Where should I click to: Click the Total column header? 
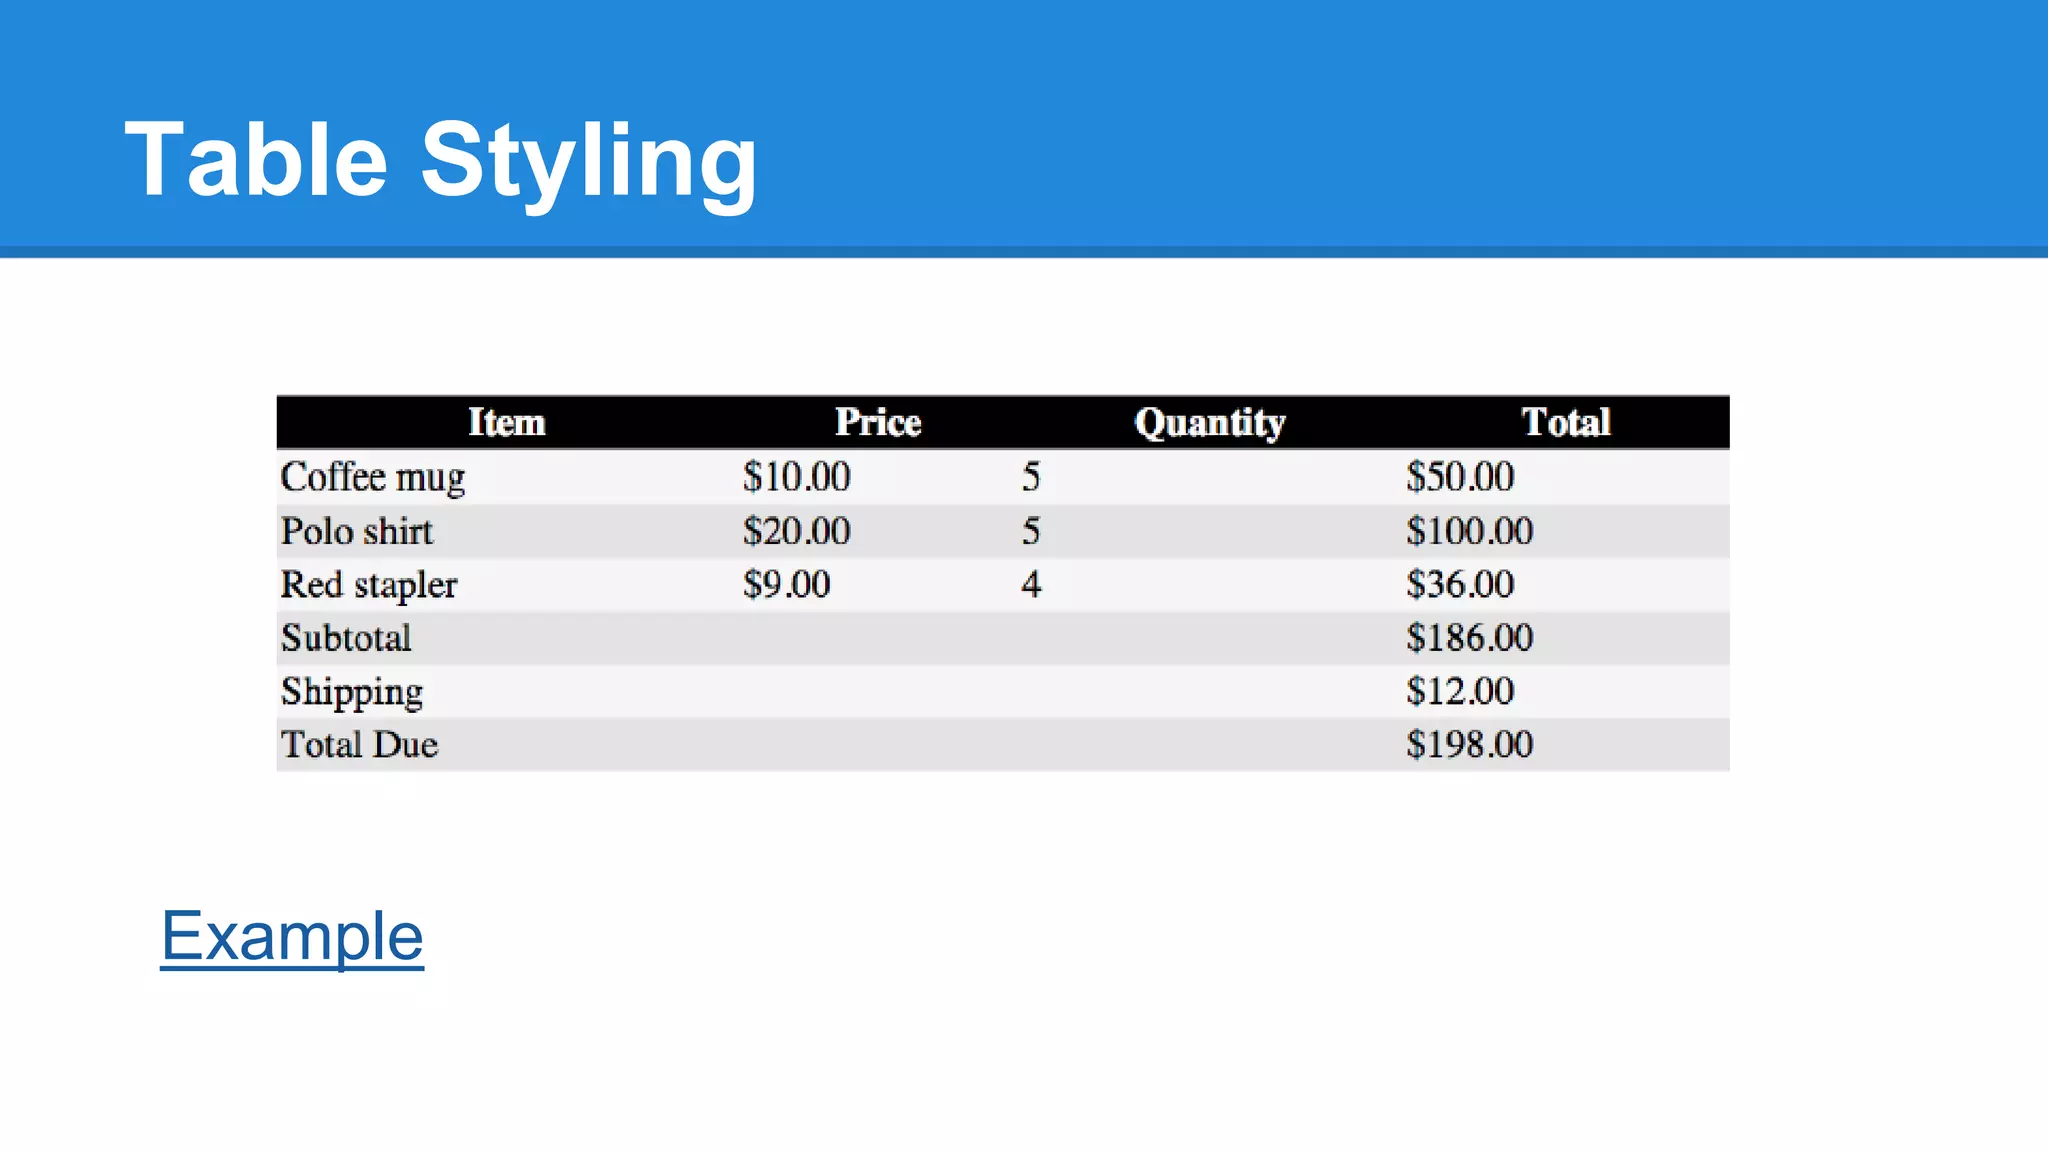[1566, 422]
